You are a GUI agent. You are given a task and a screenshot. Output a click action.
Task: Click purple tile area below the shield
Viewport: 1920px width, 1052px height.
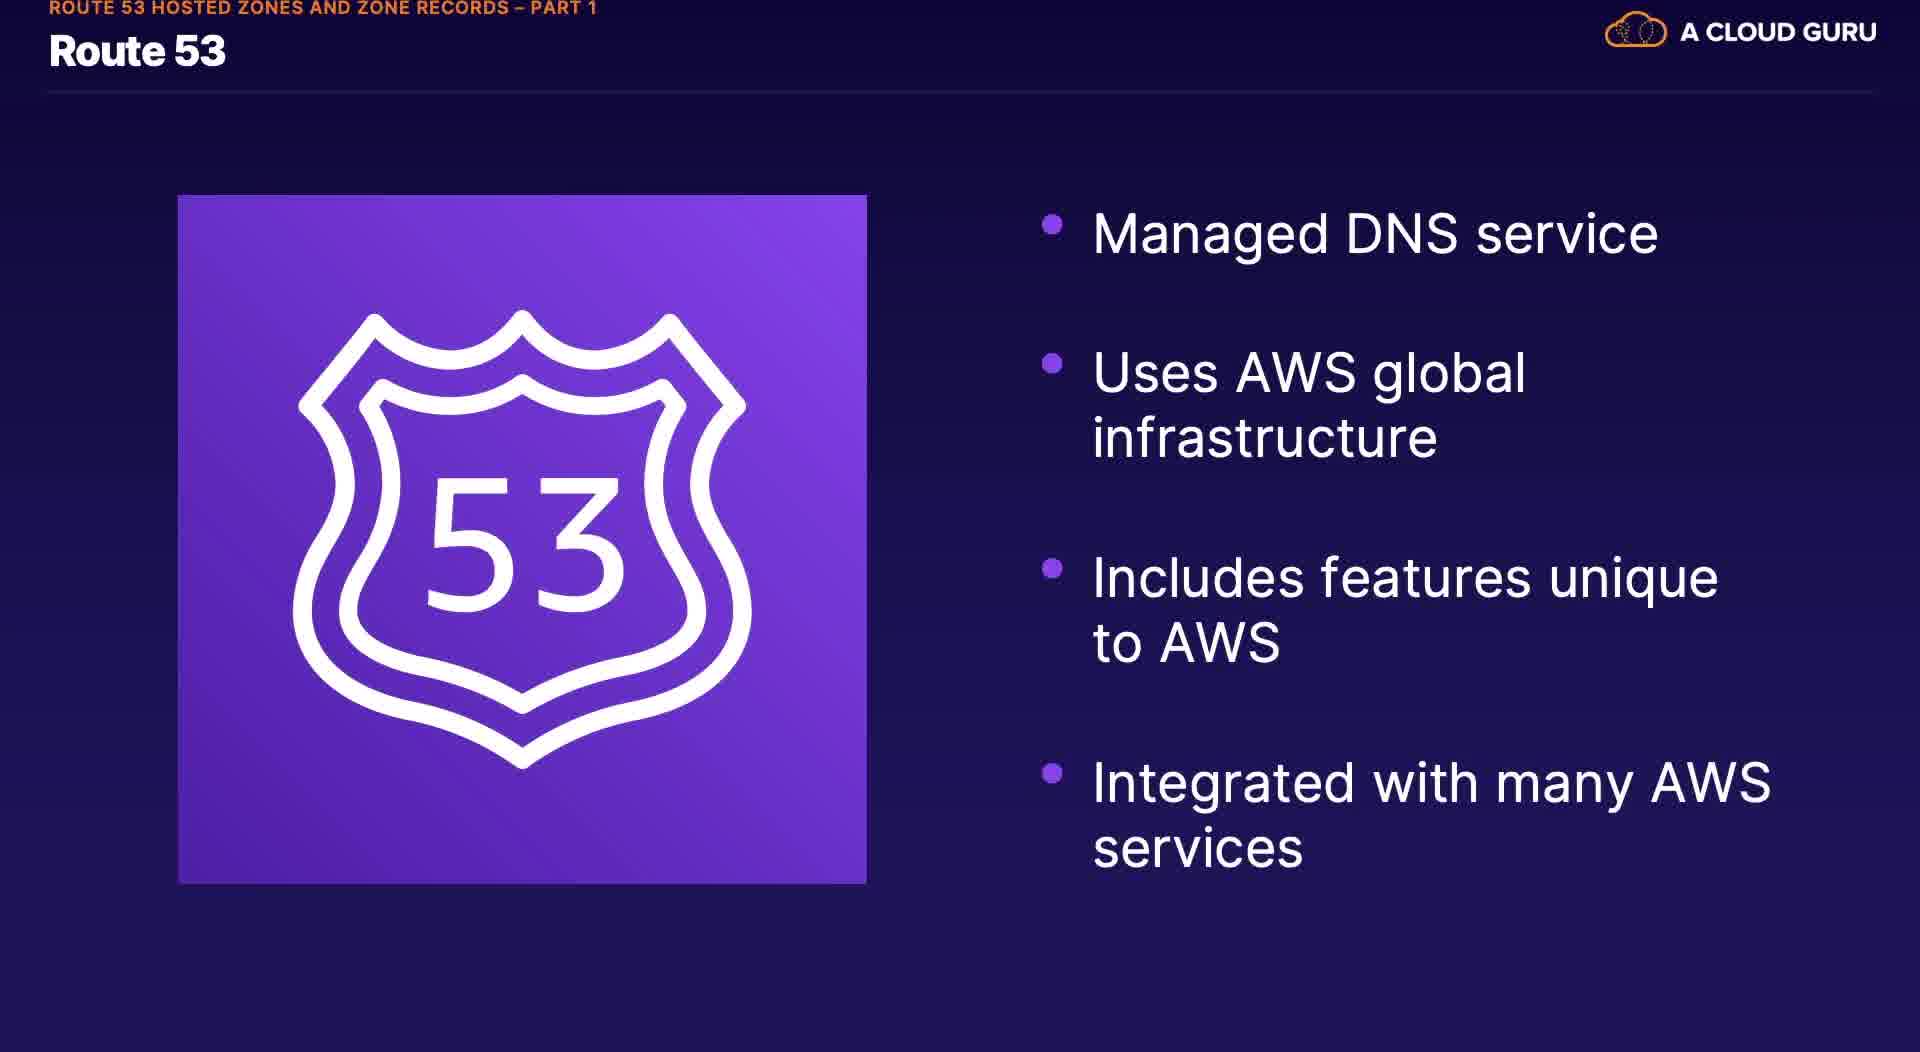pyautogui.click(x=522, y=830)
